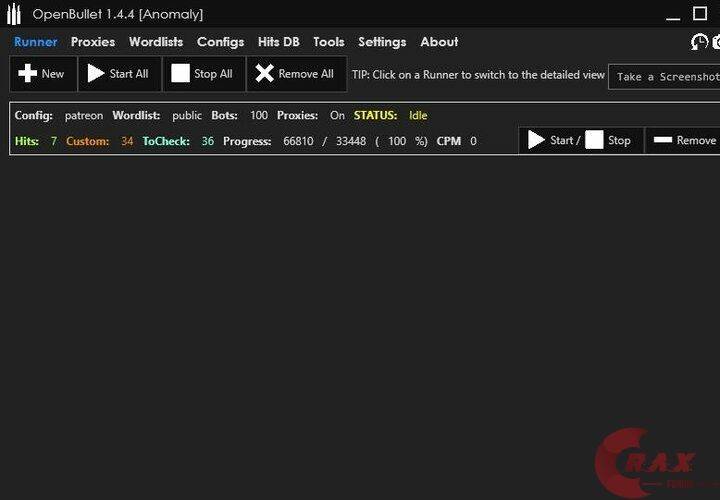Click the Remove All button
720x500 pixels.
[x=297, y=74]
